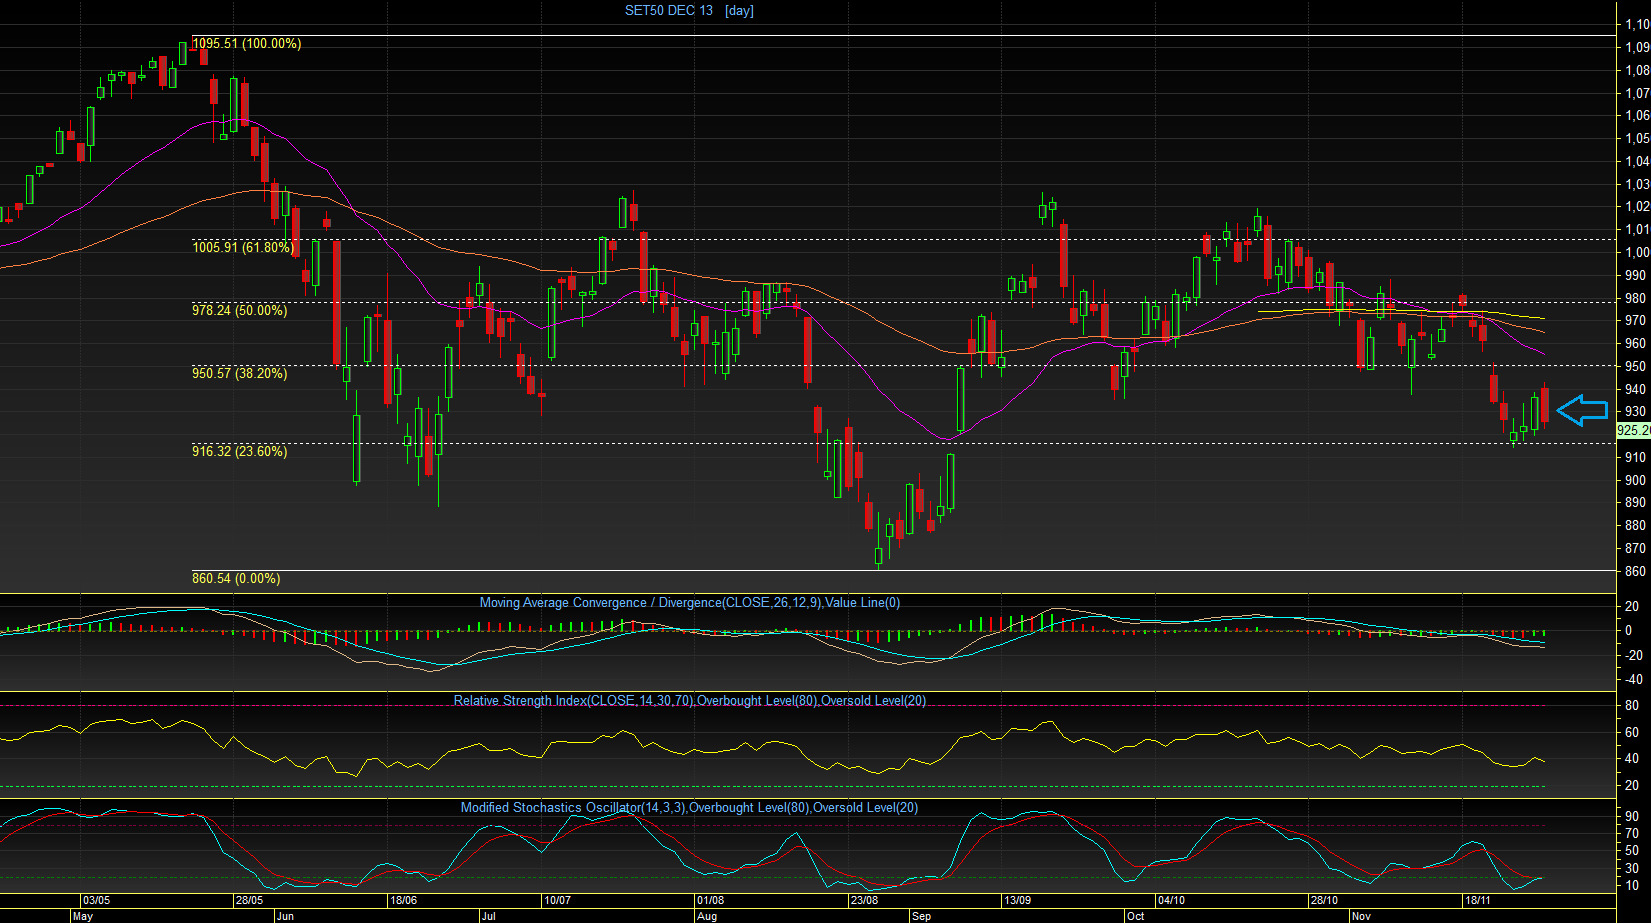
Task: Click the 1,000 value on the price axis
Action: click(x=1638, y=253)
